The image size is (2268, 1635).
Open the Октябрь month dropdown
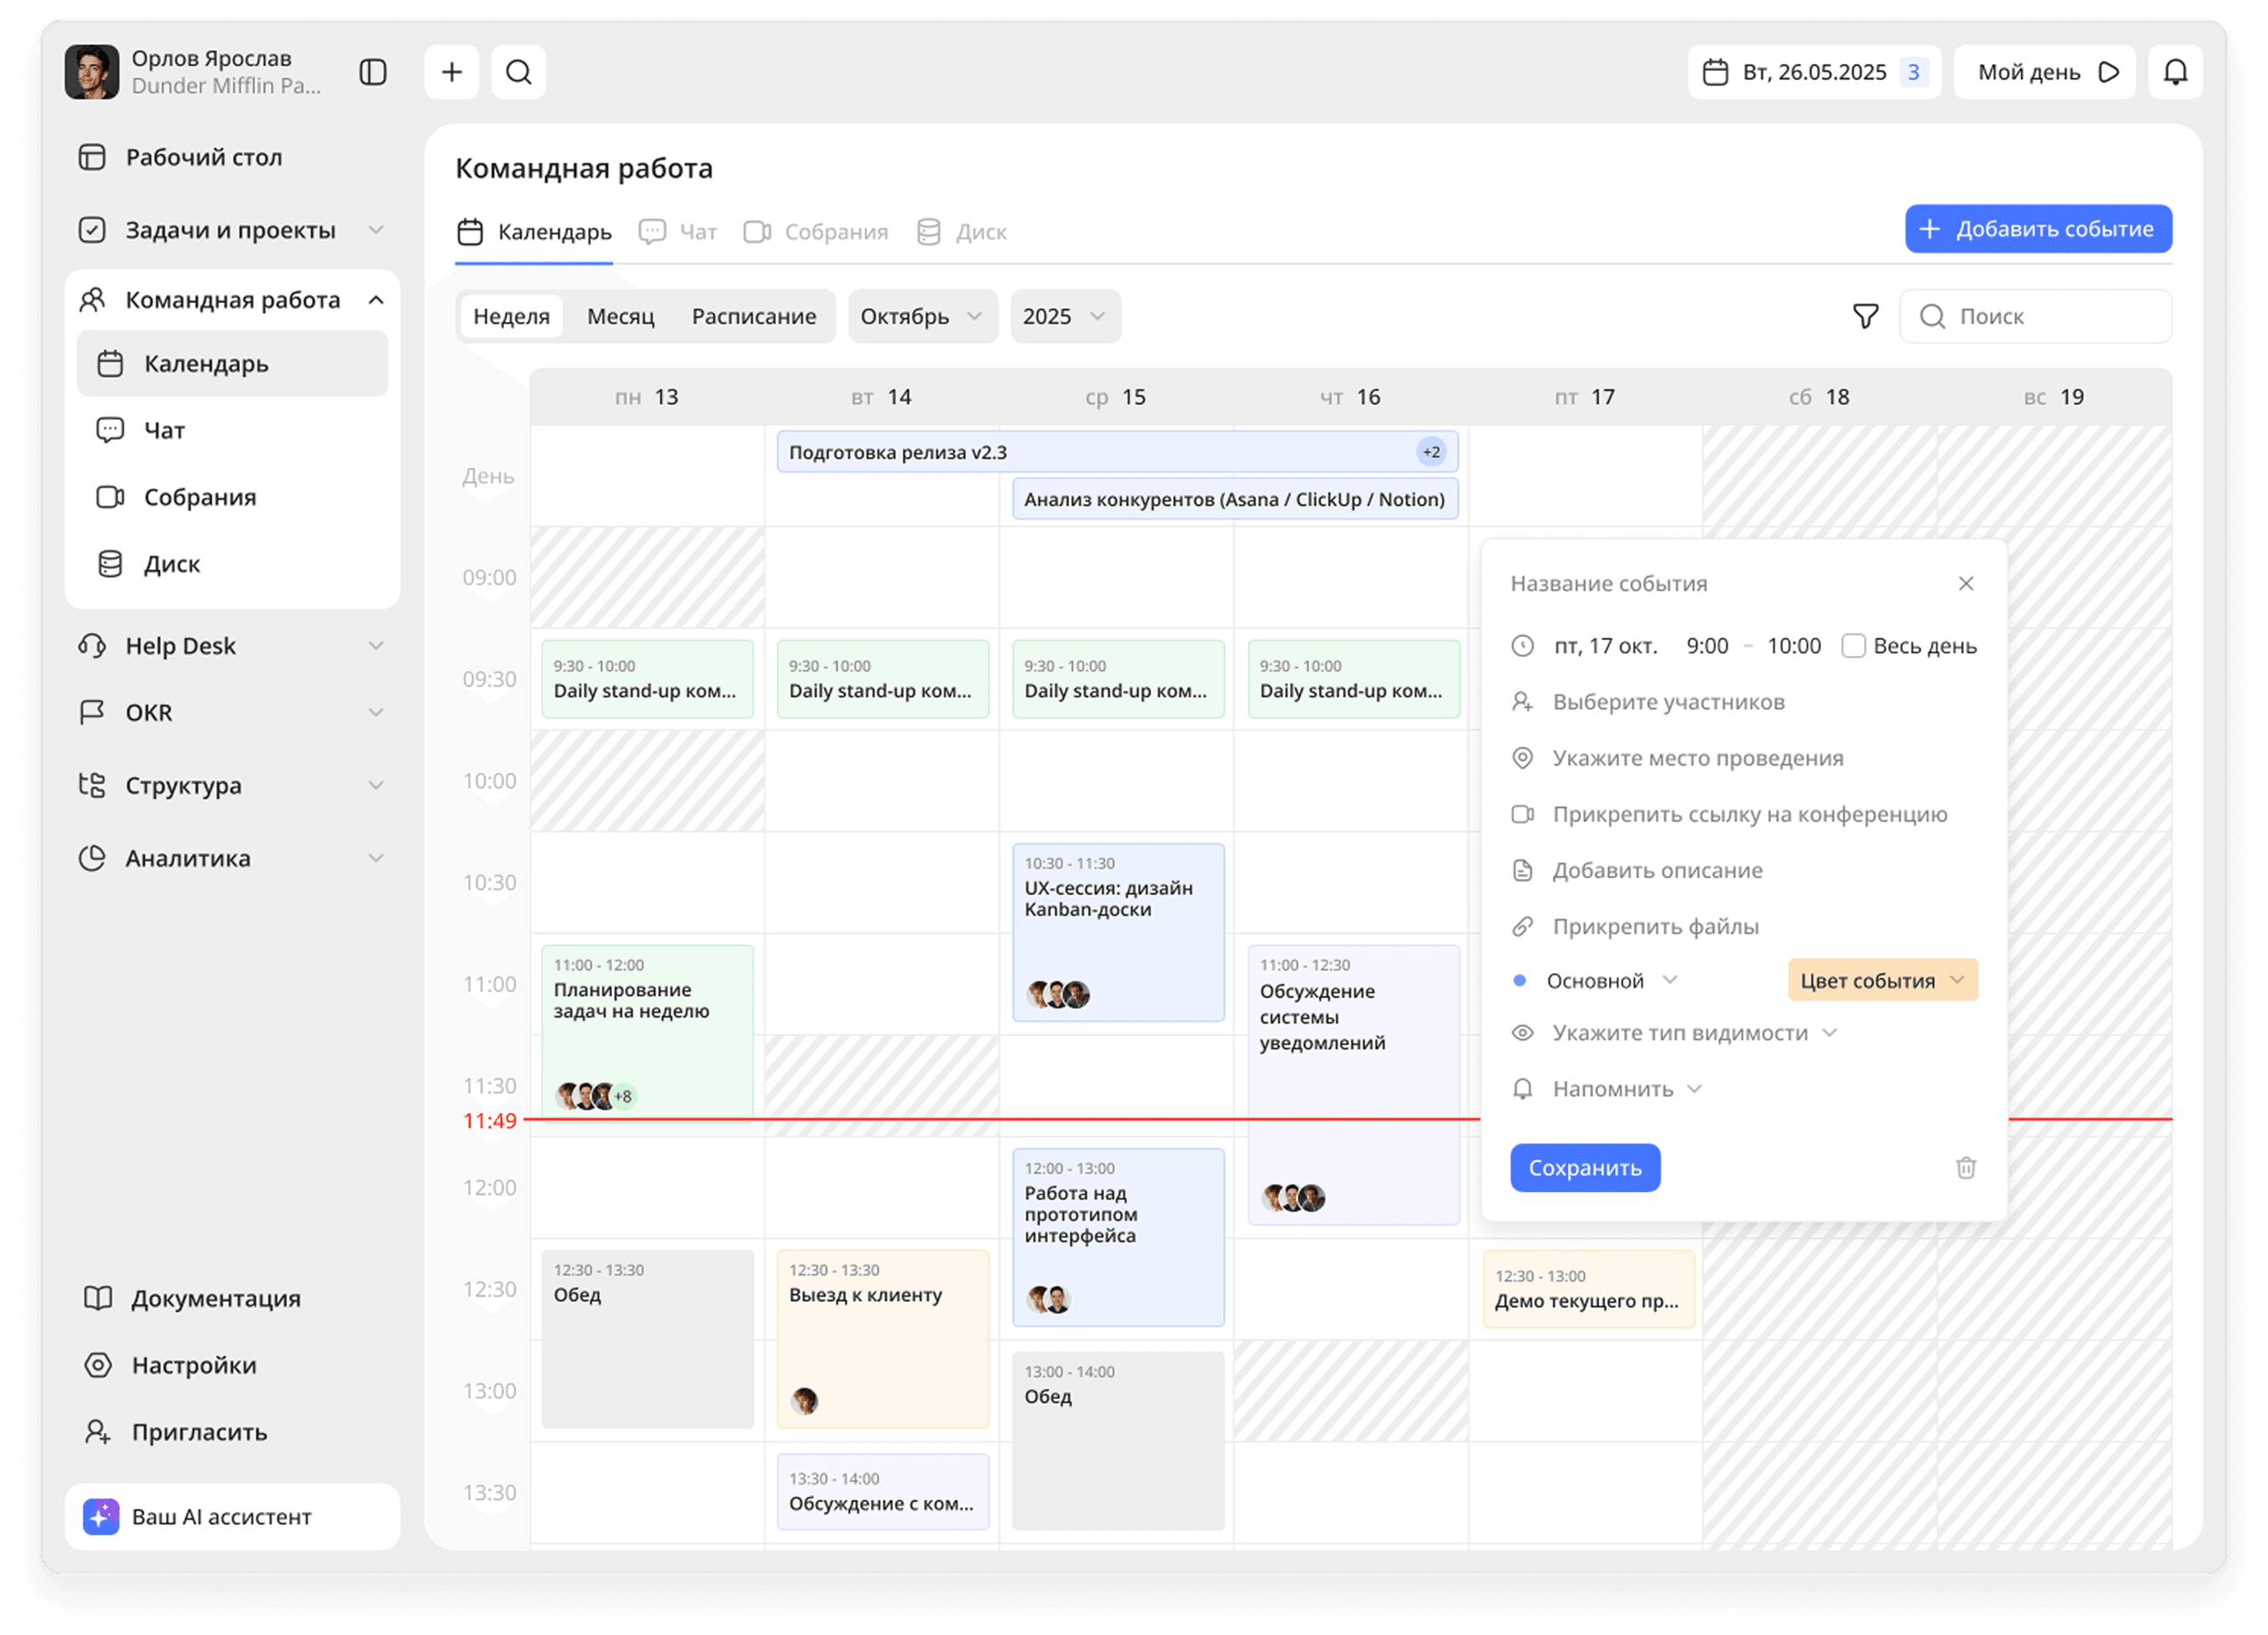click(x=922, y=316)
